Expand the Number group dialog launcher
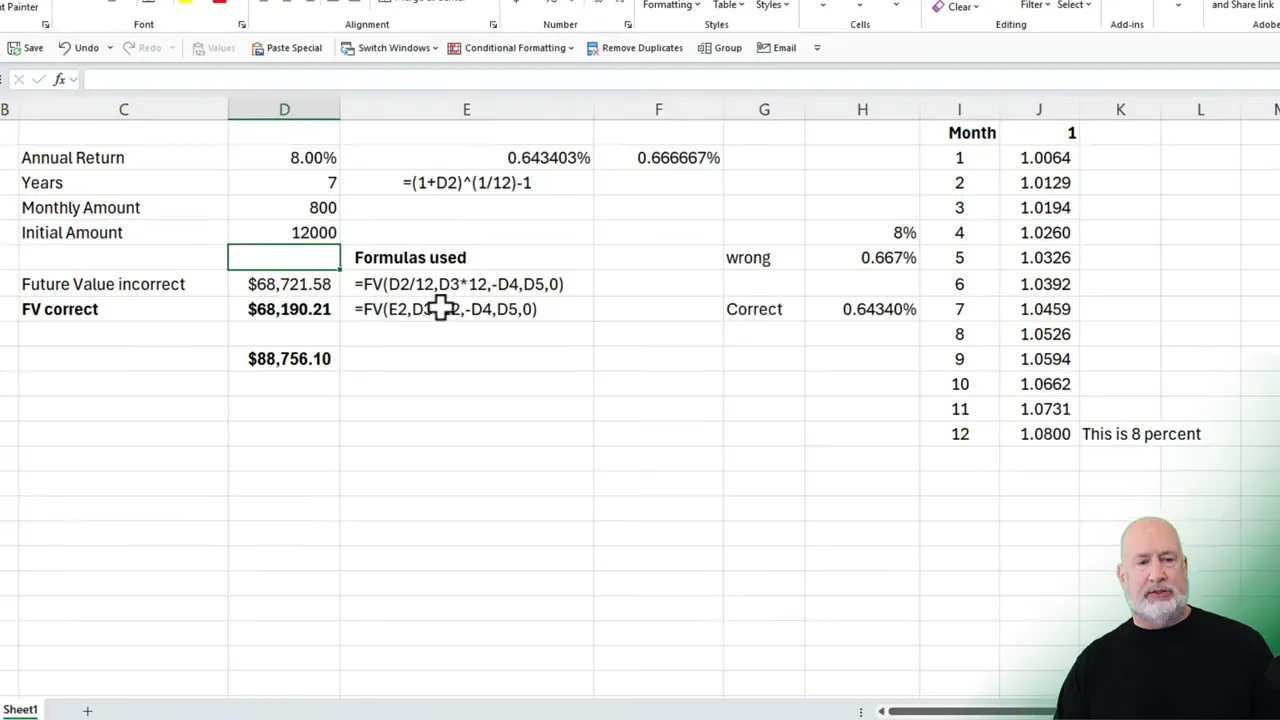Screen dimensions: 1280x720 [x=627, y=24]
